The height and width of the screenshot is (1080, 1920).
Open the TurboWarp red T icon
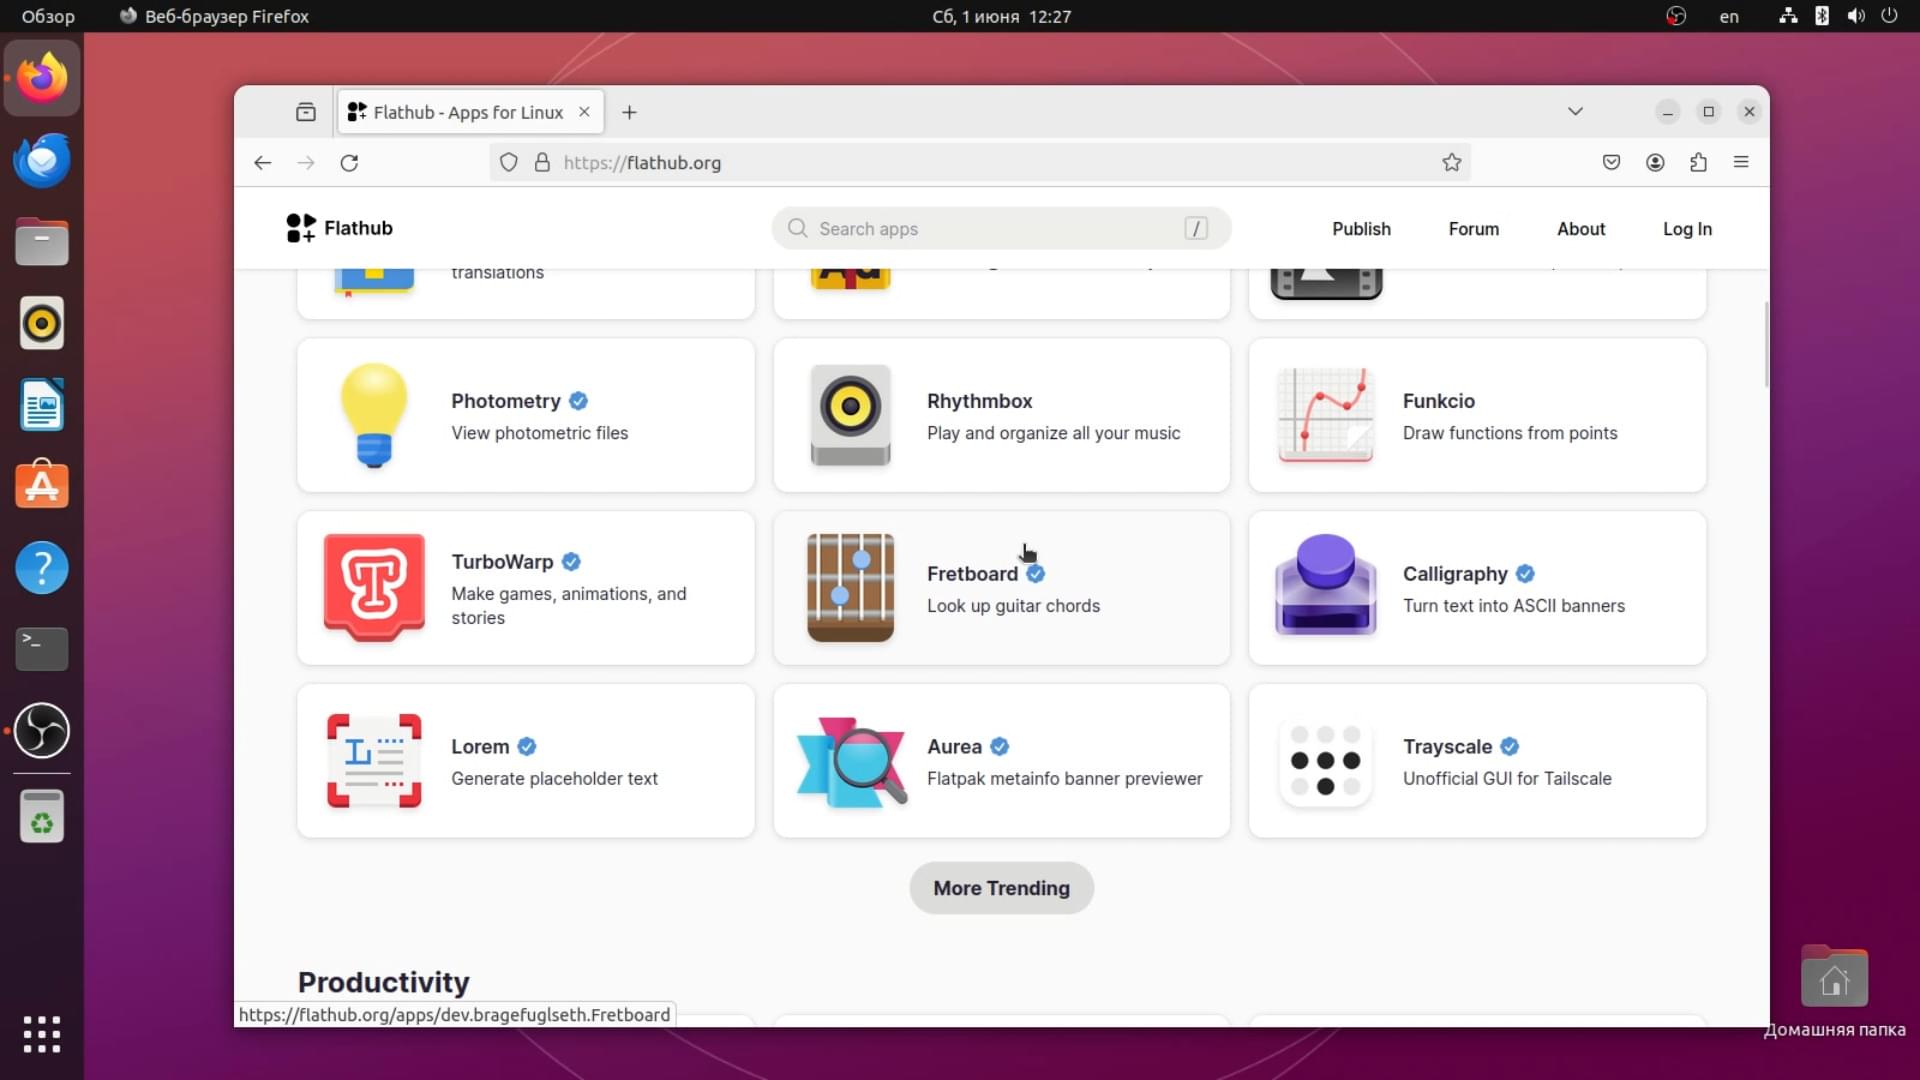pos(374,588)
